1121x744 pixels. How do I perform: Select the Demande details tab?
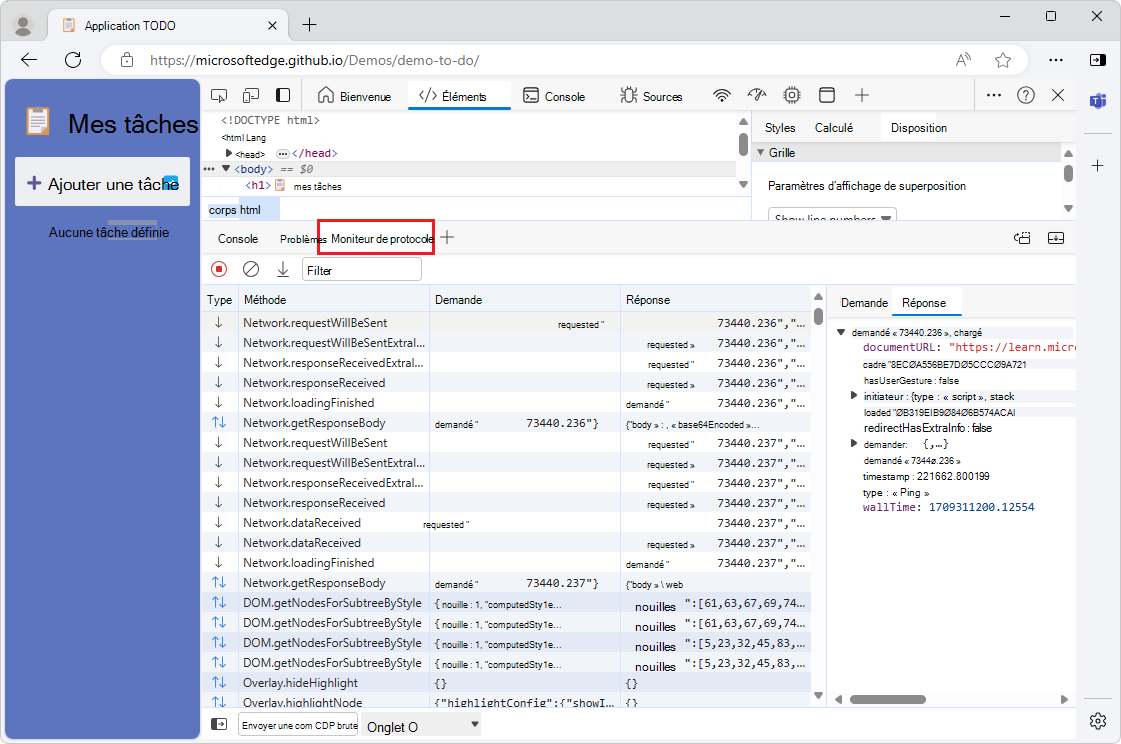(863, 303)
